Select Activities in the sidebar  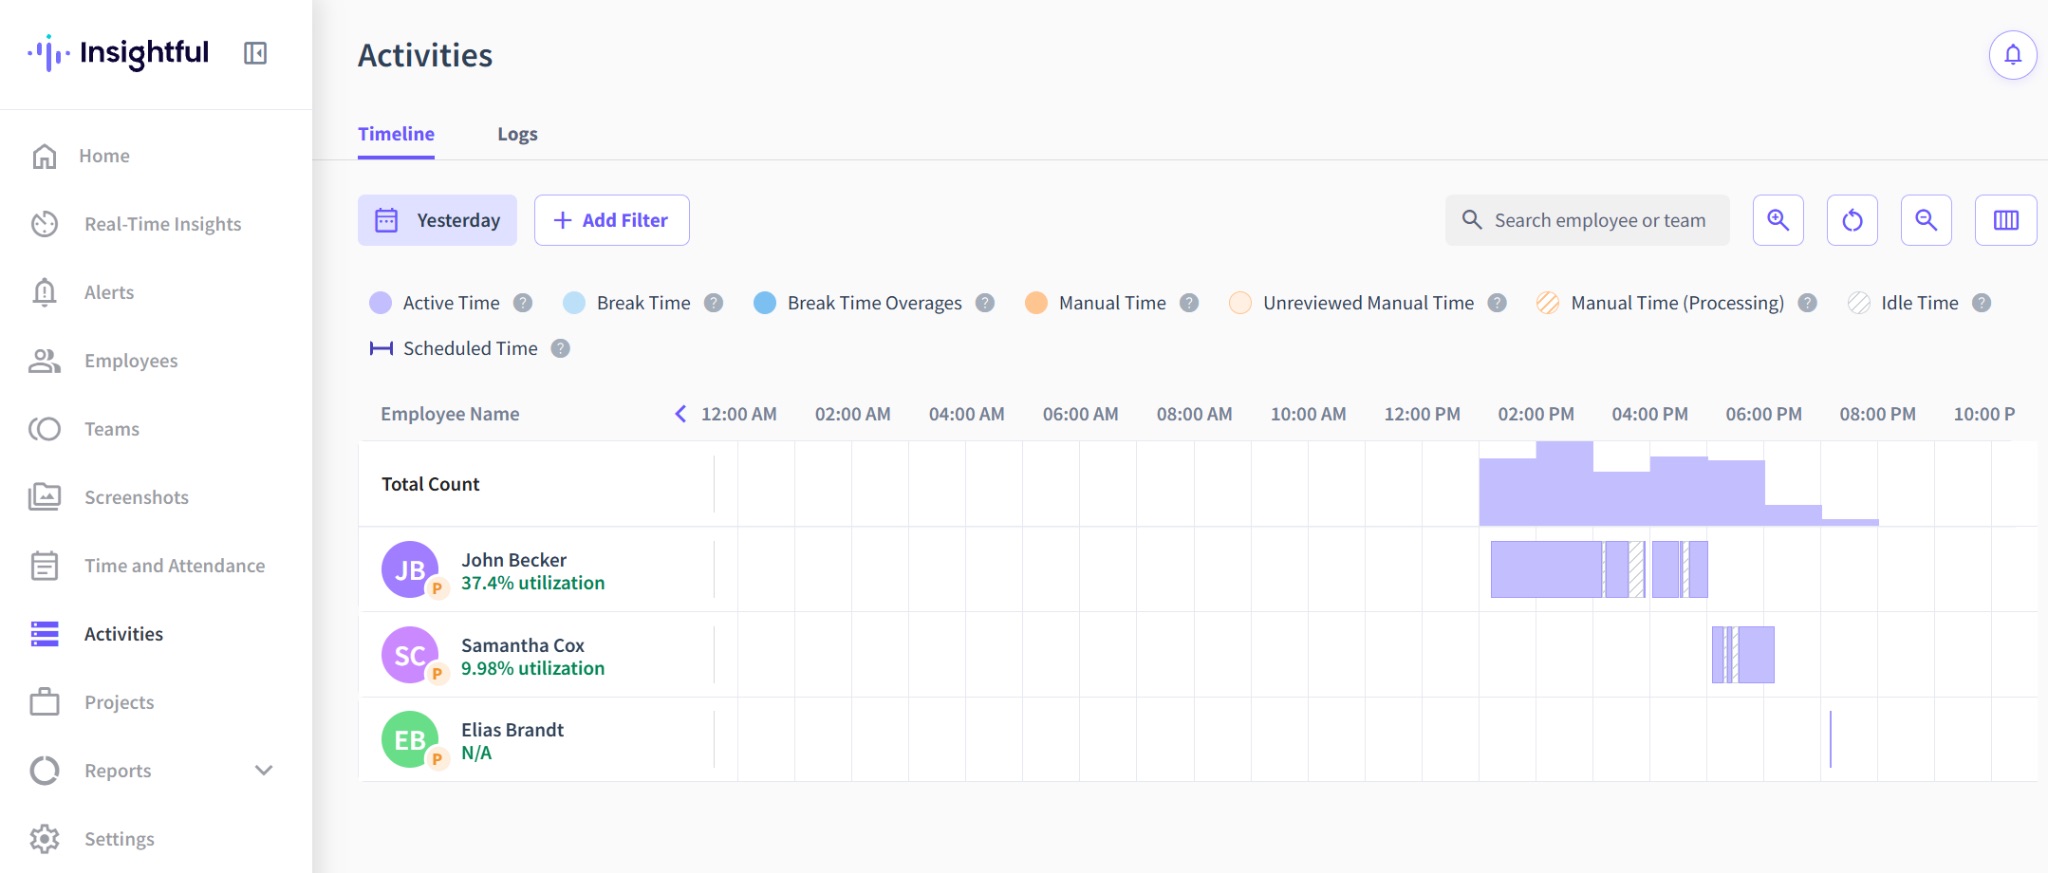pos(123,634)
